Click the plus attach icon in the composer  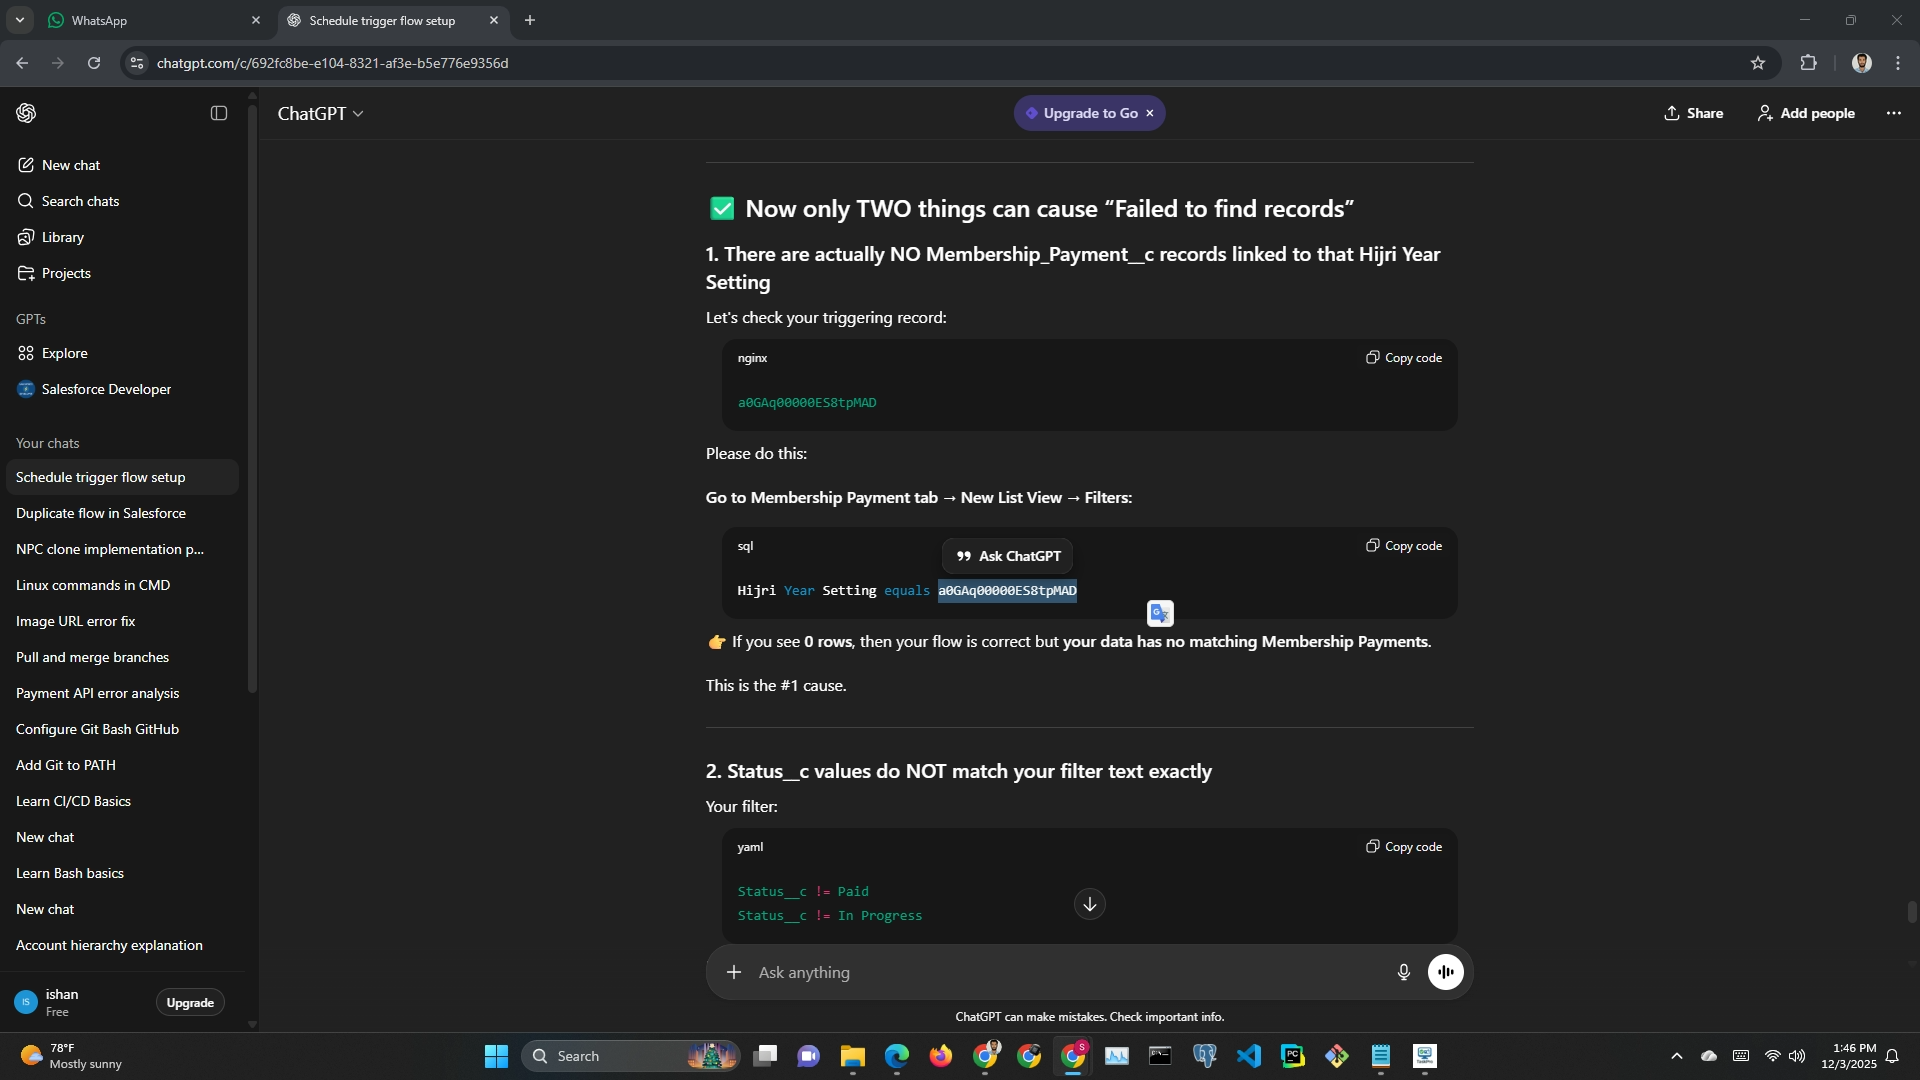[x=734, y=972]
